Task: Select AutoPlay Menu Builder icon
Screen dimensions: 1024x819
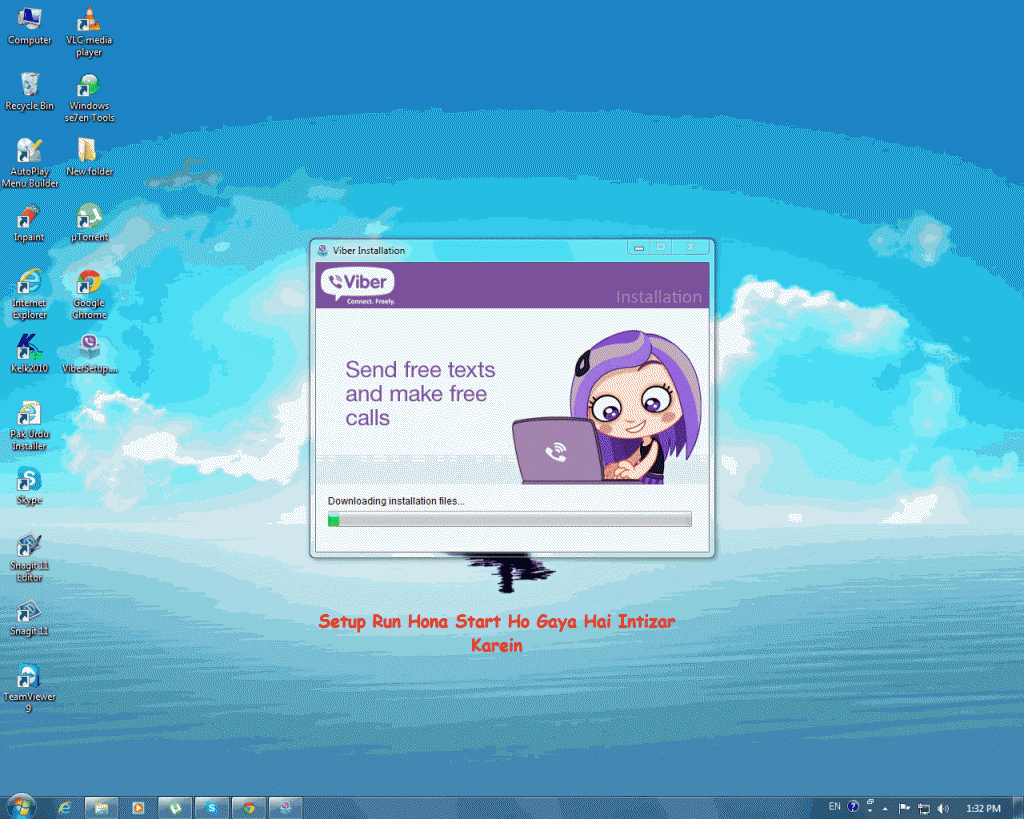Action: 29,163
